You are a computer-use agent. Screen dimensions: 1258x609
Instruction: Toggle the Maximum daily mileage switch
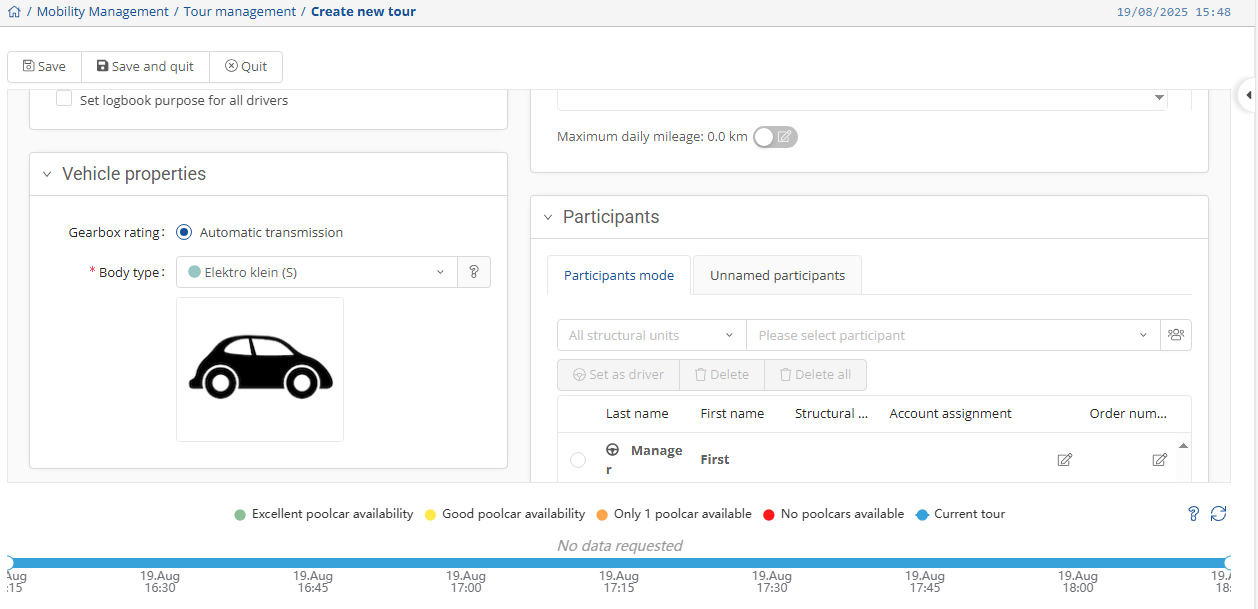(x=775, y=137)
